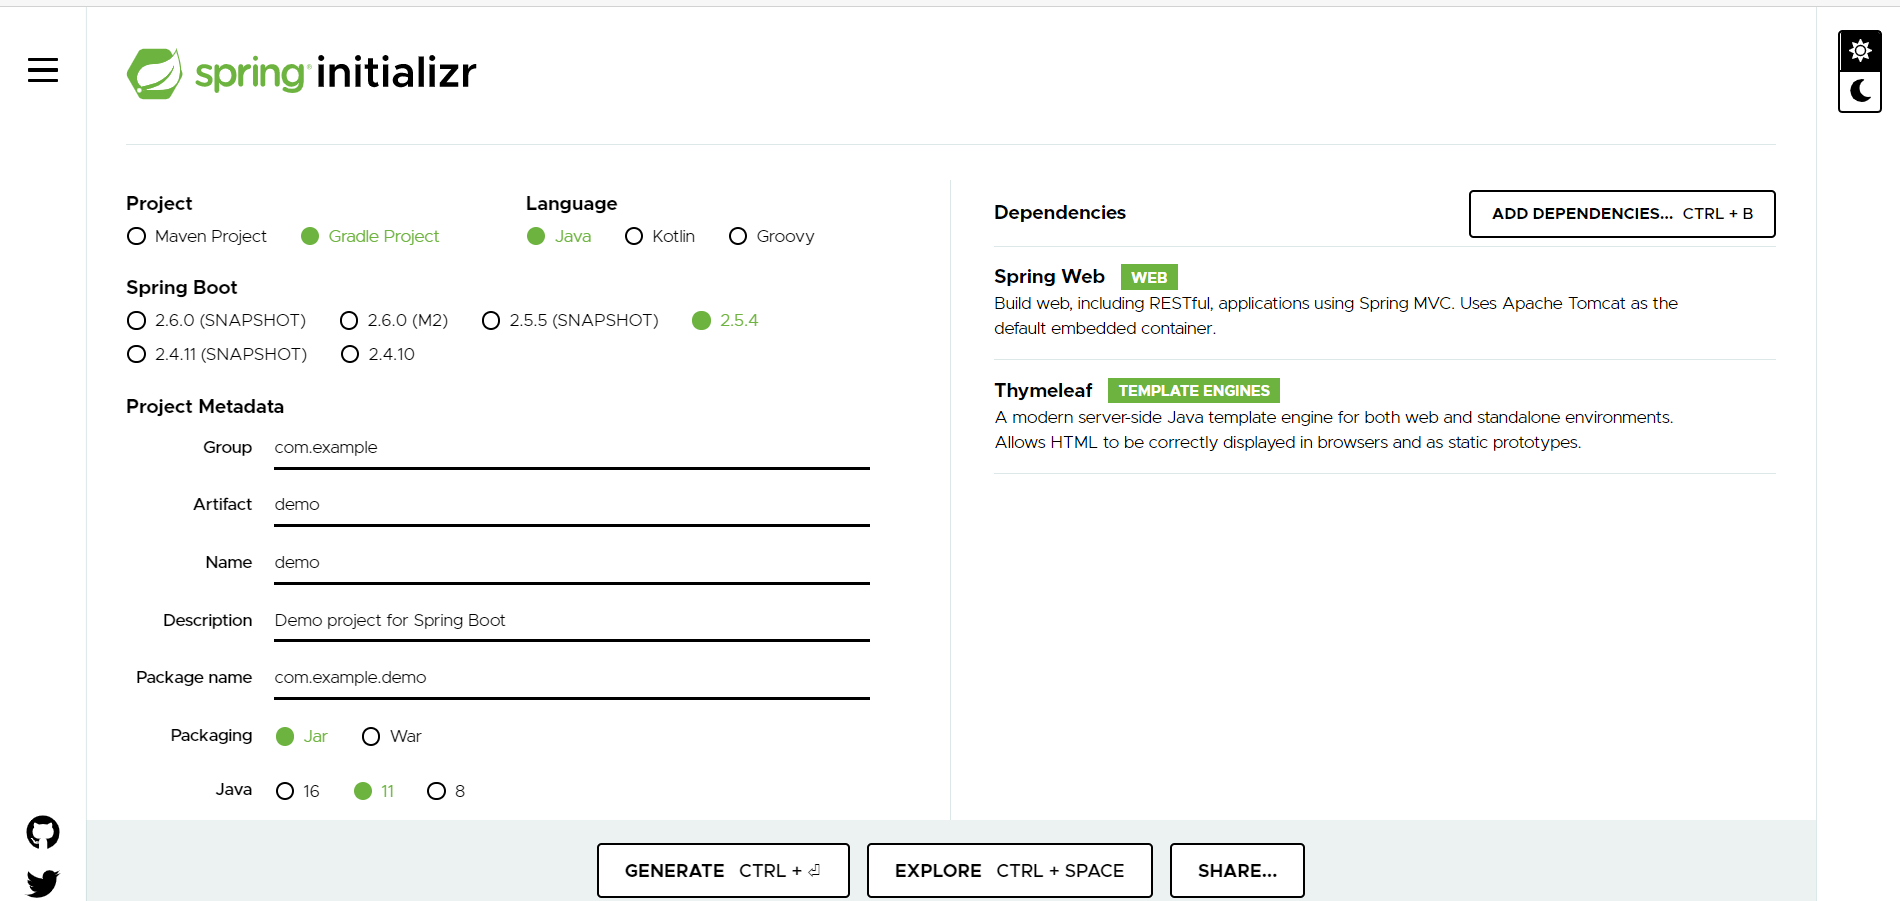1900x901 pixels.
Task: Switch to light theme sun icon
Action: pos(1860,51)
